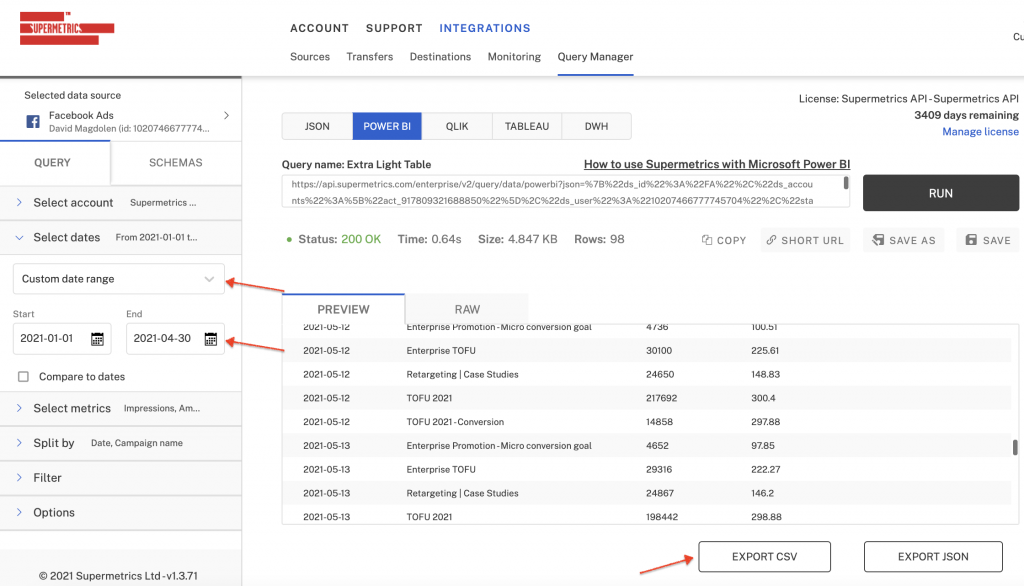Open the Schemas tab
This screenshot has width=1024, height=586.
point(175,163)
